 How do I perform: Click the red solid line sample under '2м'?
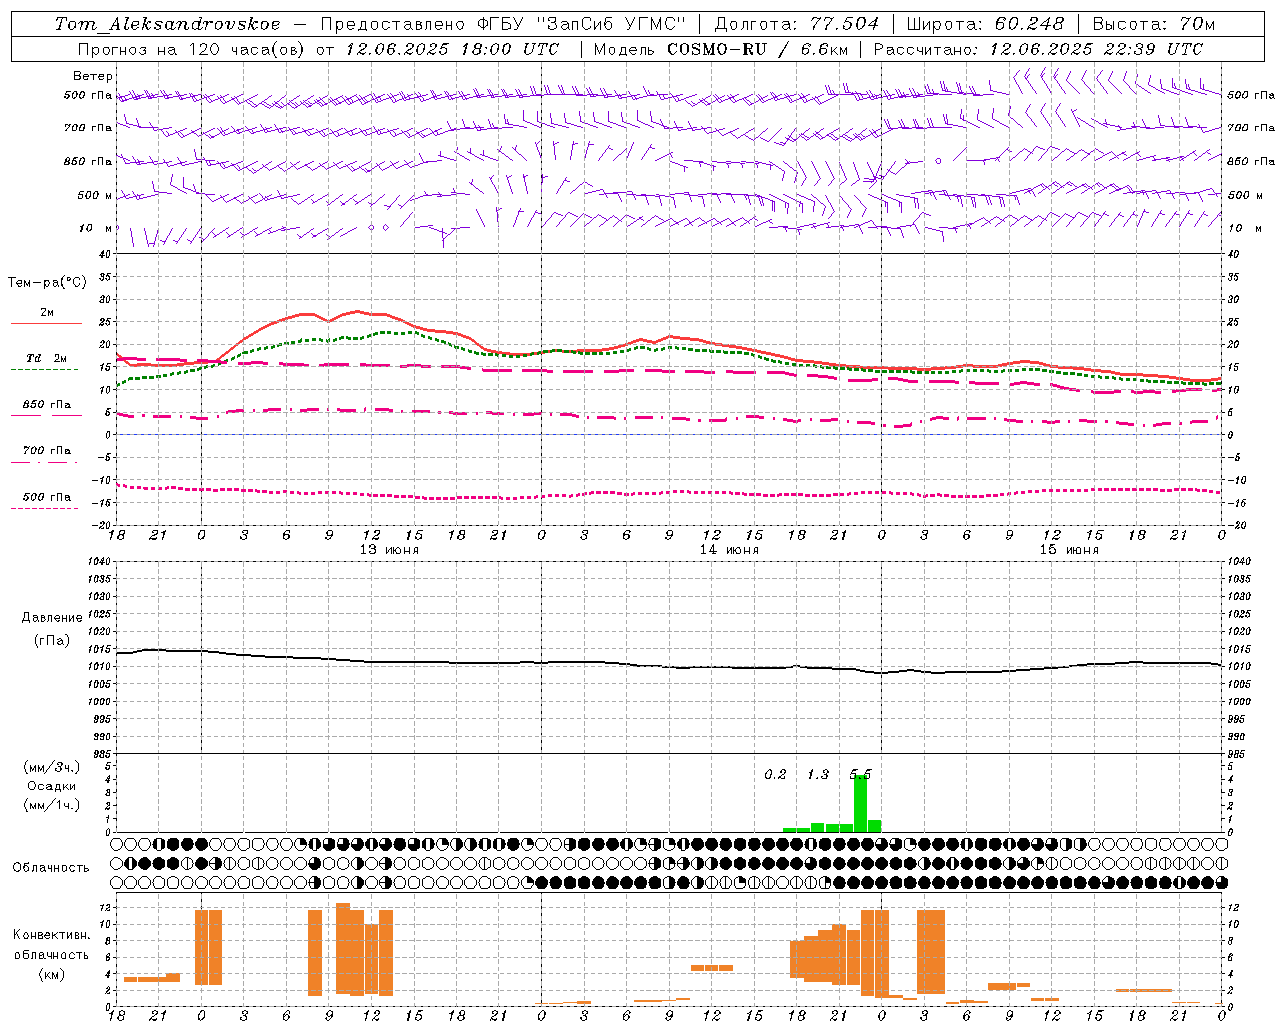point(46,324)
